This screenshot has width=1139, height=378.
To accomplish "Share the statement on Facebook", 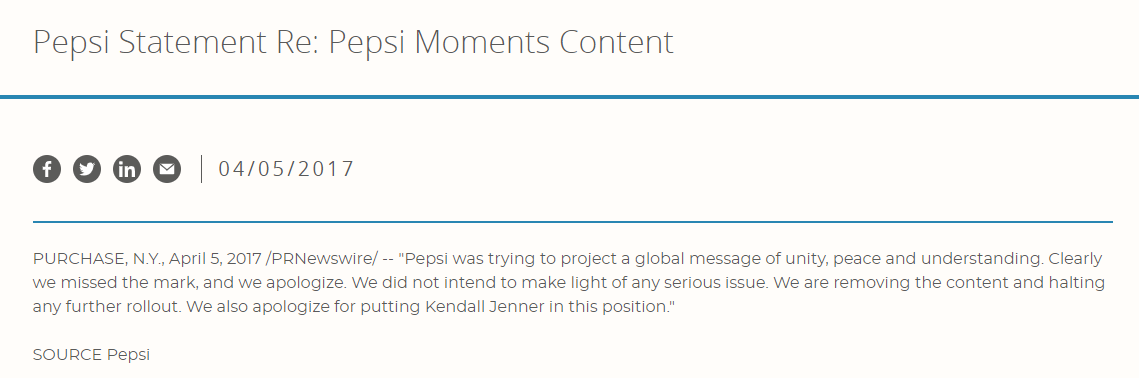I will (47, 169).
